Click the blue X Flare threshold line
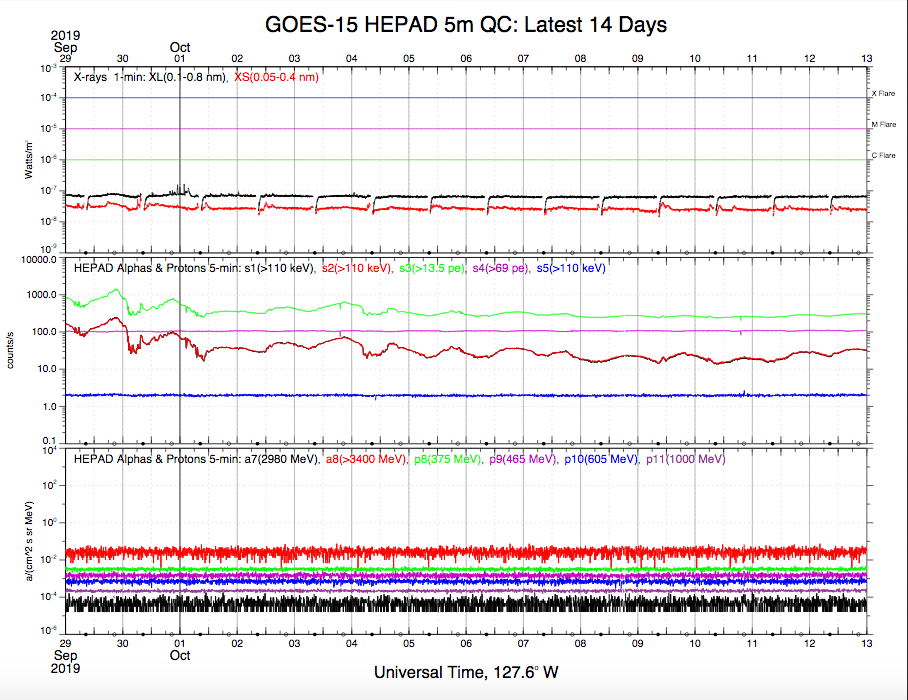Viewport: 908px width, 700px height. (x=466, y=97)
